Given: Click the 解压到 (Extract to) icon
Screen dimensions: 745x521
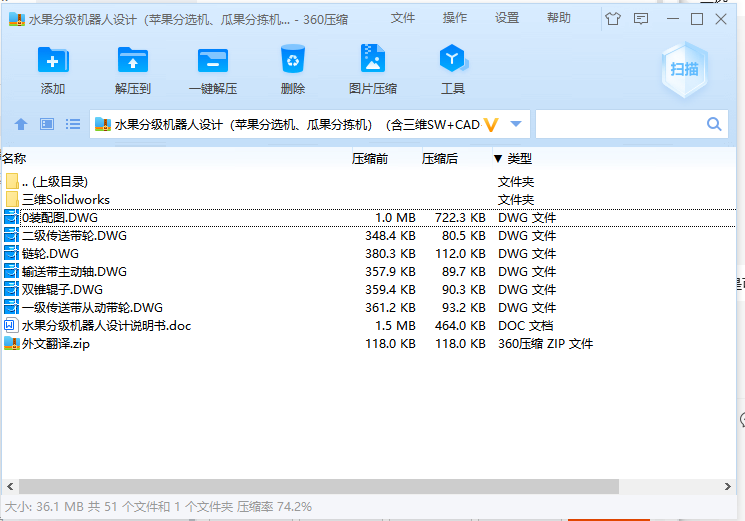Looking at the screenshot, I should [133, 60].
